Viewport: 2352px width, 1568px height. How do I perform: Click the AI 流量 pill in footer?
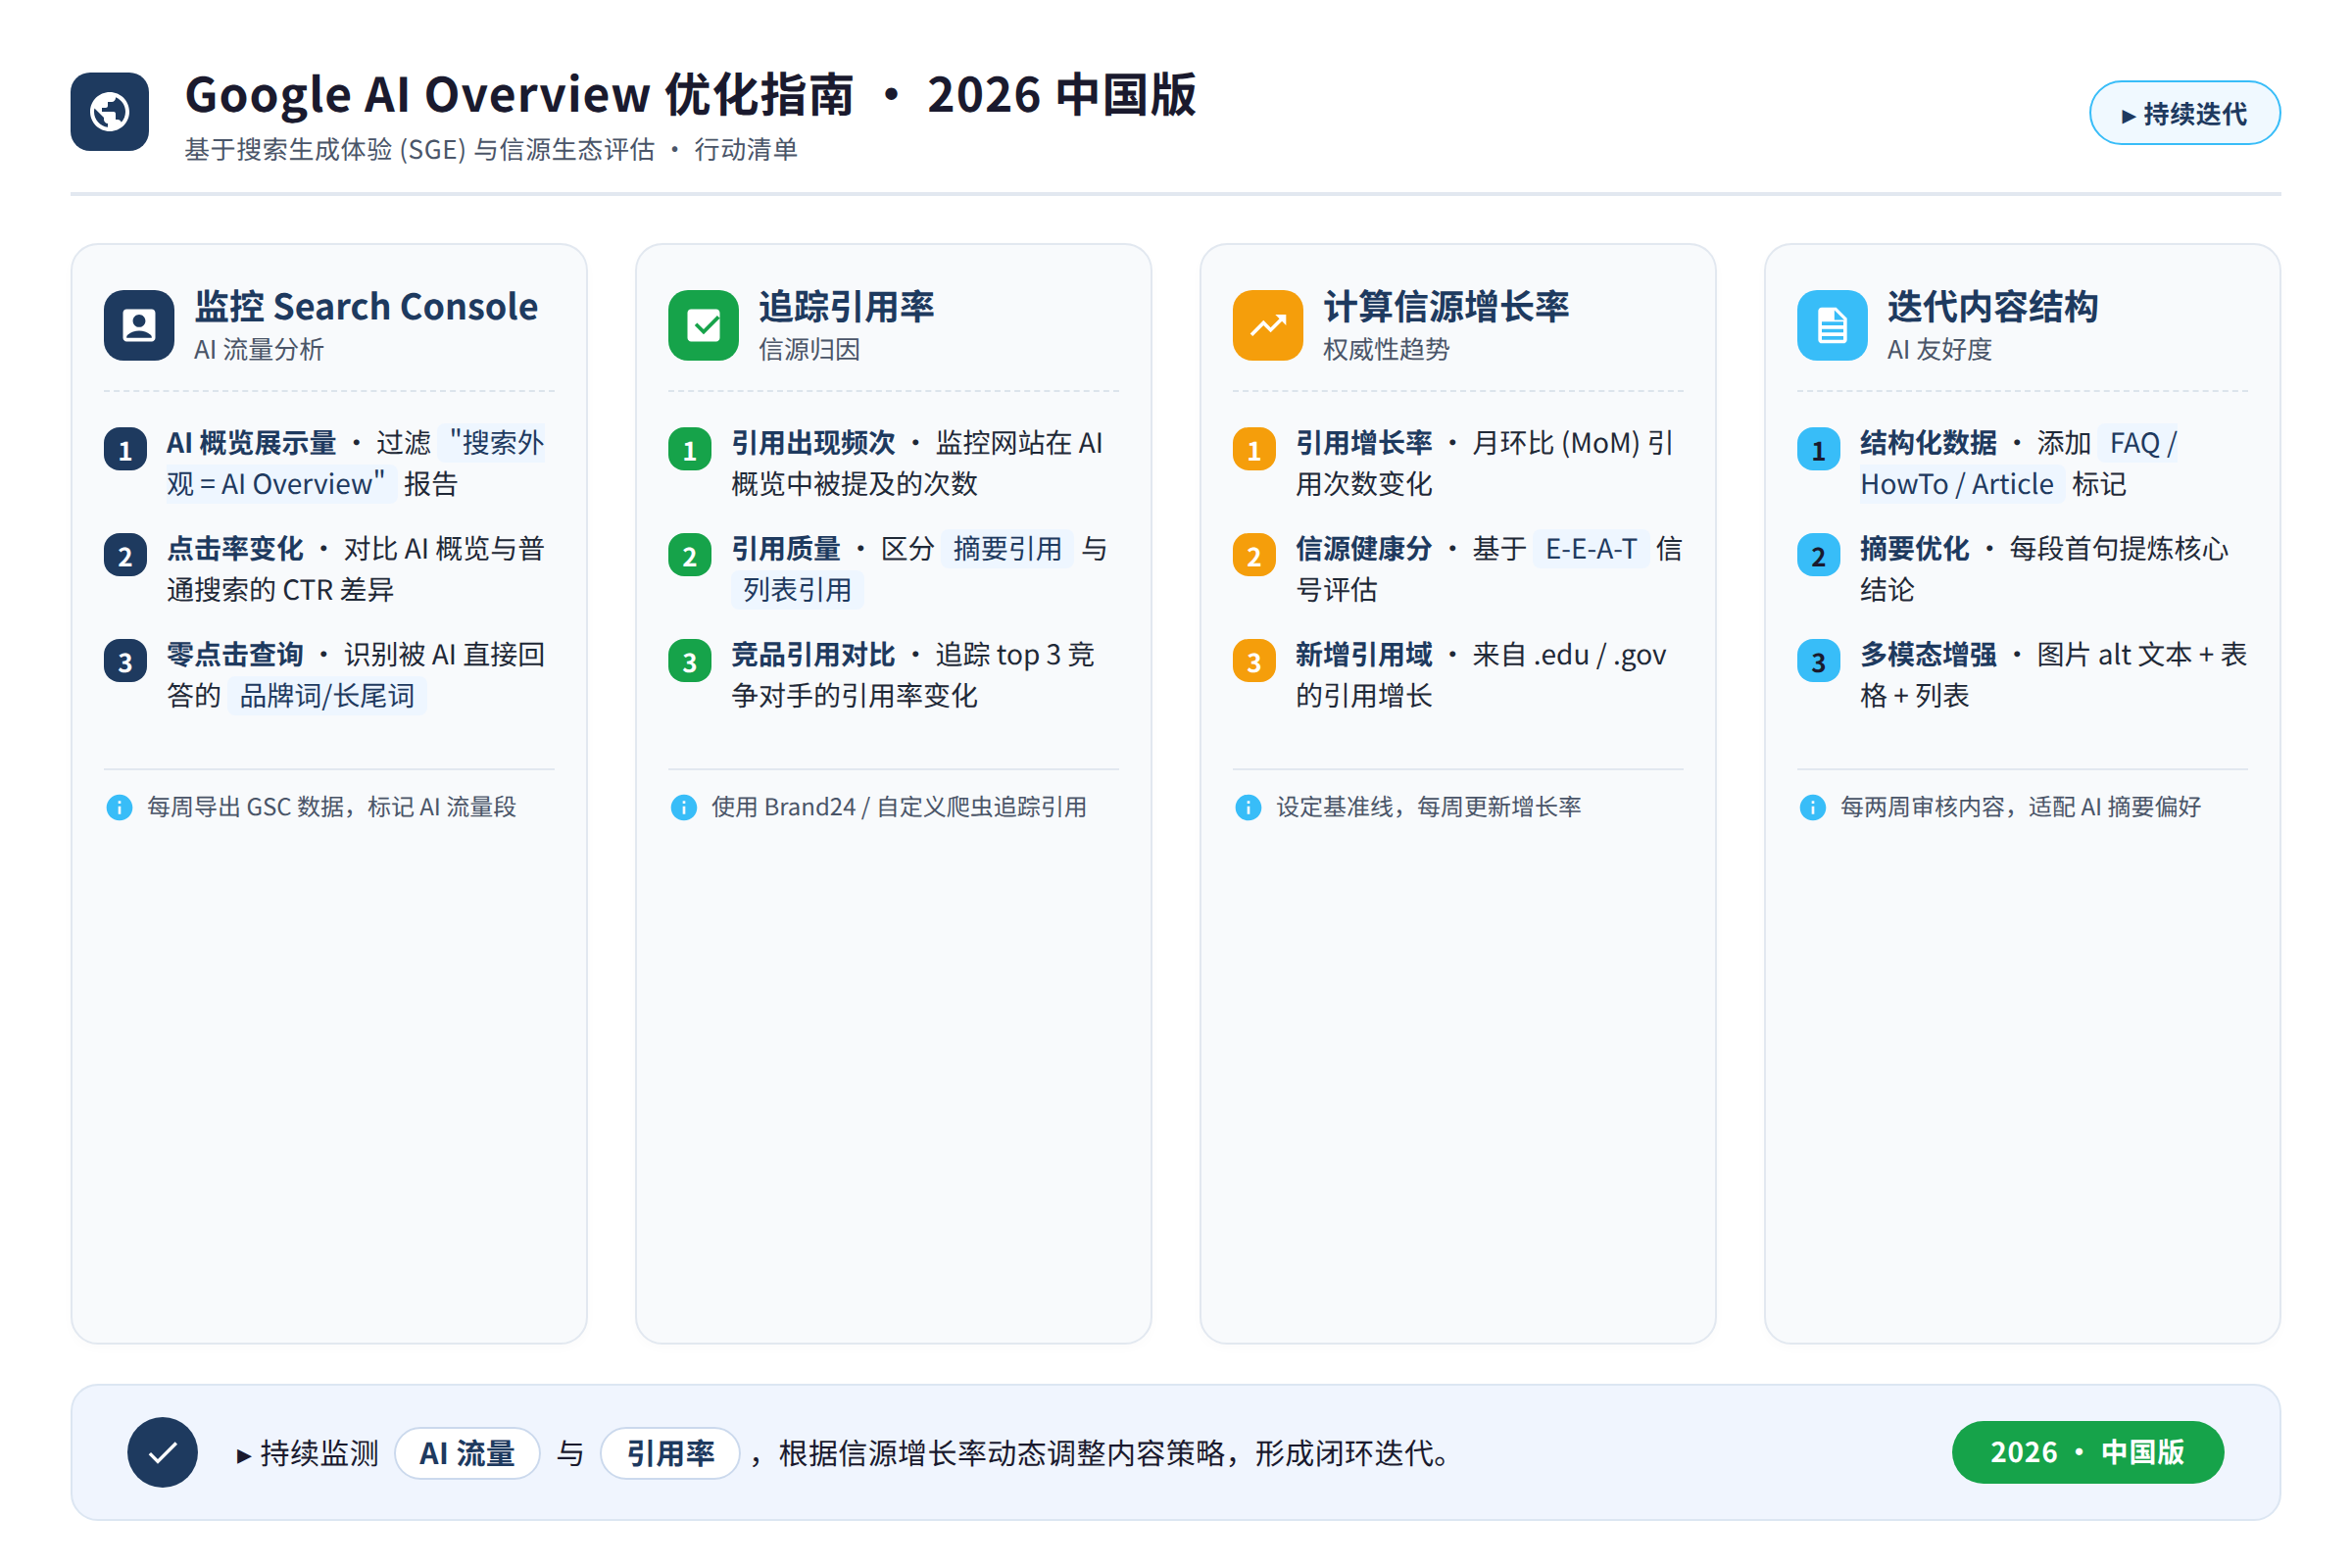click(x=467, y=1453)
